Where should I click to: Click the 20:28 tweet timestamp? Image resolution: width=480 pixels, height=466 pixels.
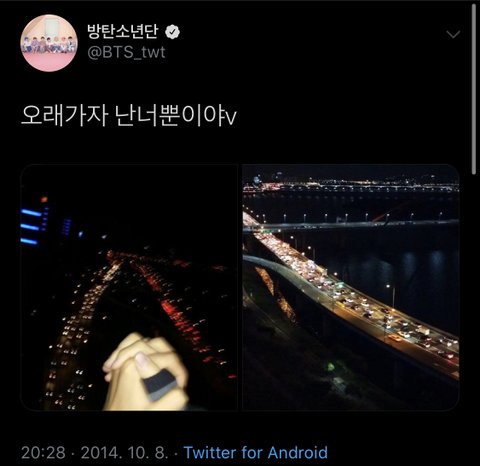pyautogui.click(x=43, y=453)
